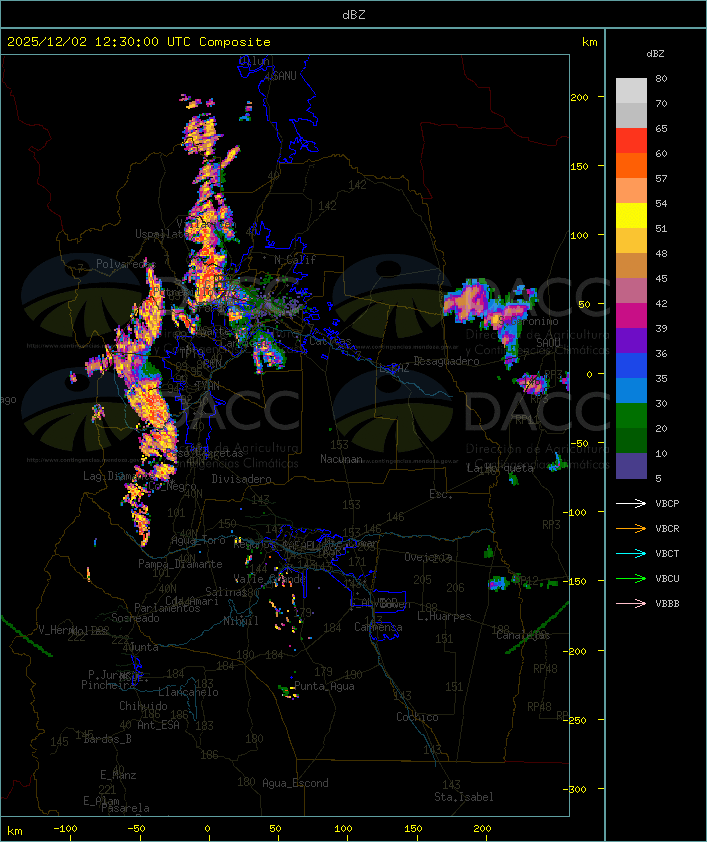The height and width of the screenshot is (842, 707).
Task: Click the Agua_Toro place label
Action: 198,540
